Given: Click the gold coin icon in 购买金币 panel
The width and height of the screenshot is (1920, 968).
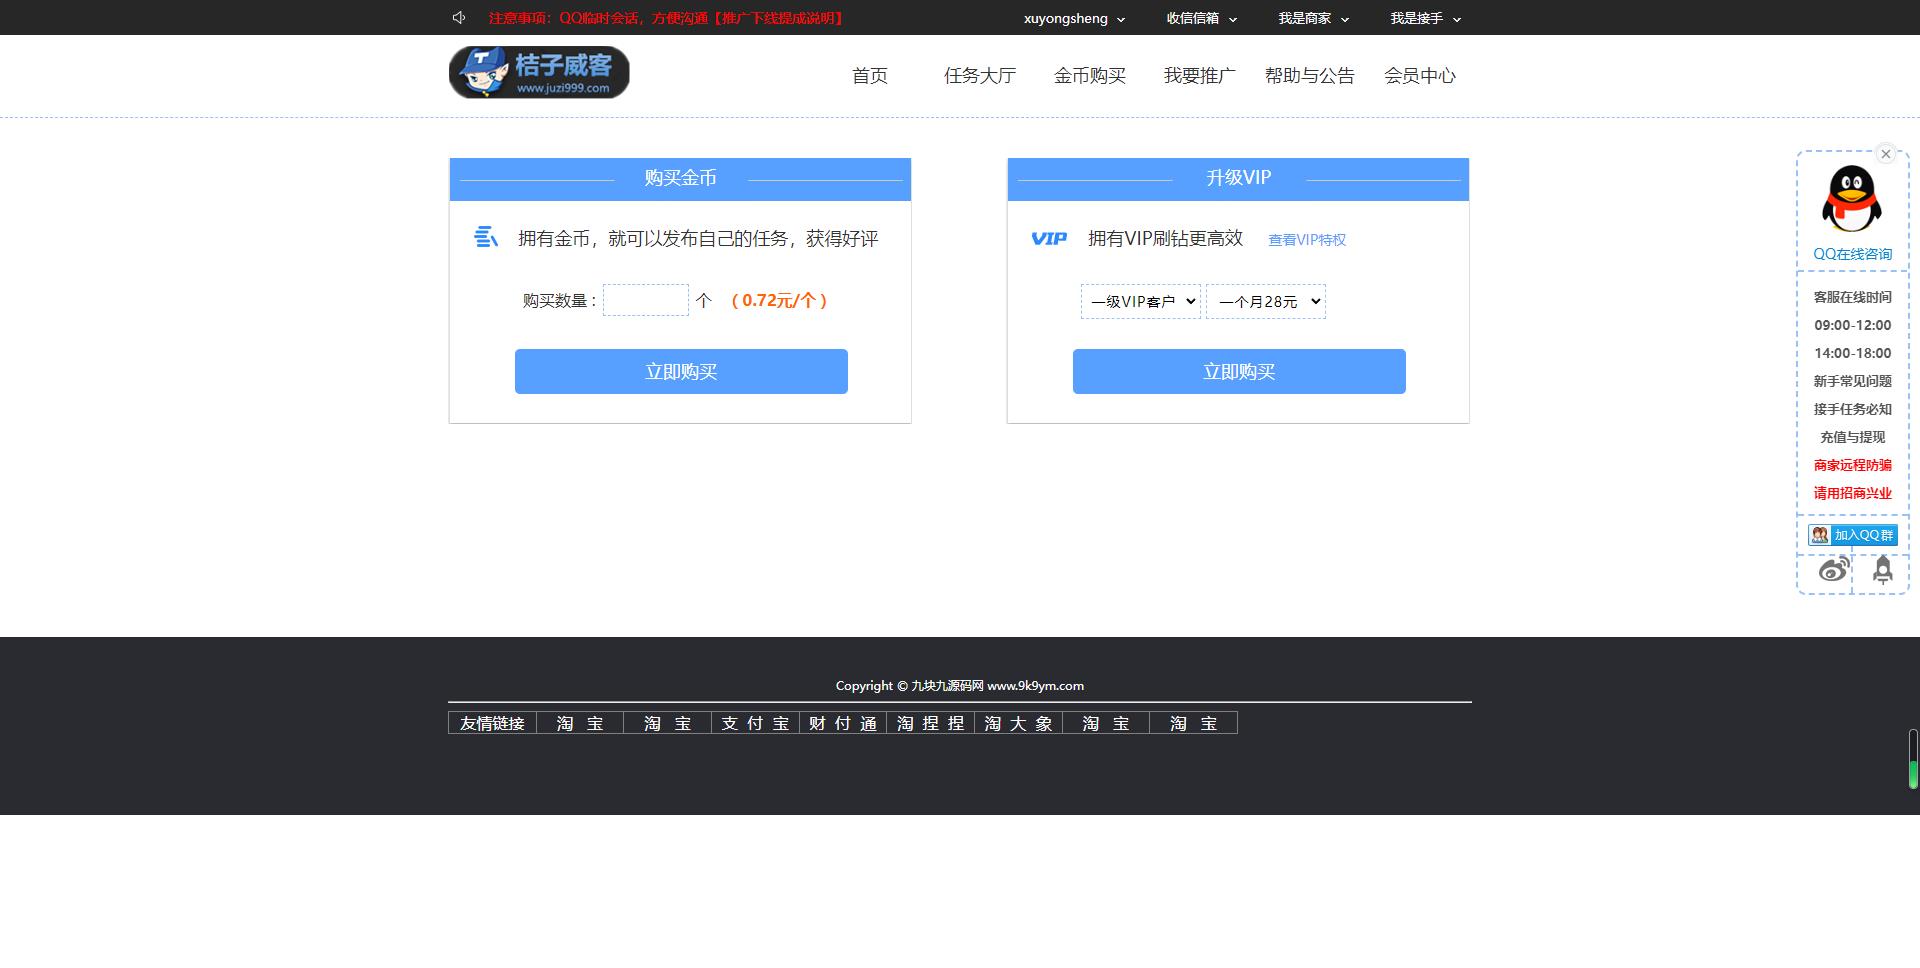Looking at the screenshot, I should (x=486, y=238).
